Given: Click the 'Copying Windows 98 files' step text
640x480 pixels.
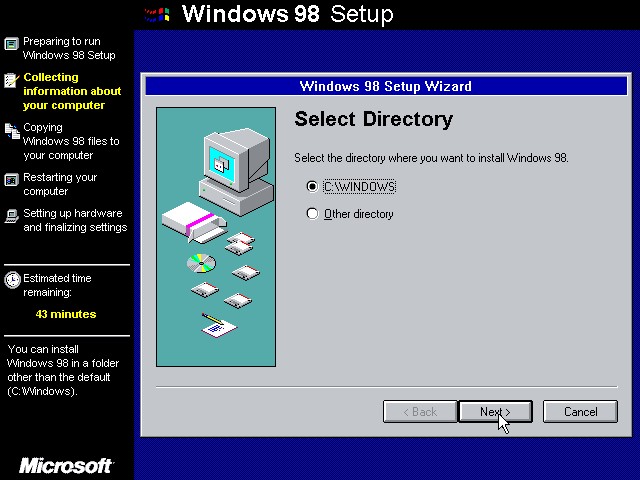Looking at the screenshot, I should click(x=71, y=141).
